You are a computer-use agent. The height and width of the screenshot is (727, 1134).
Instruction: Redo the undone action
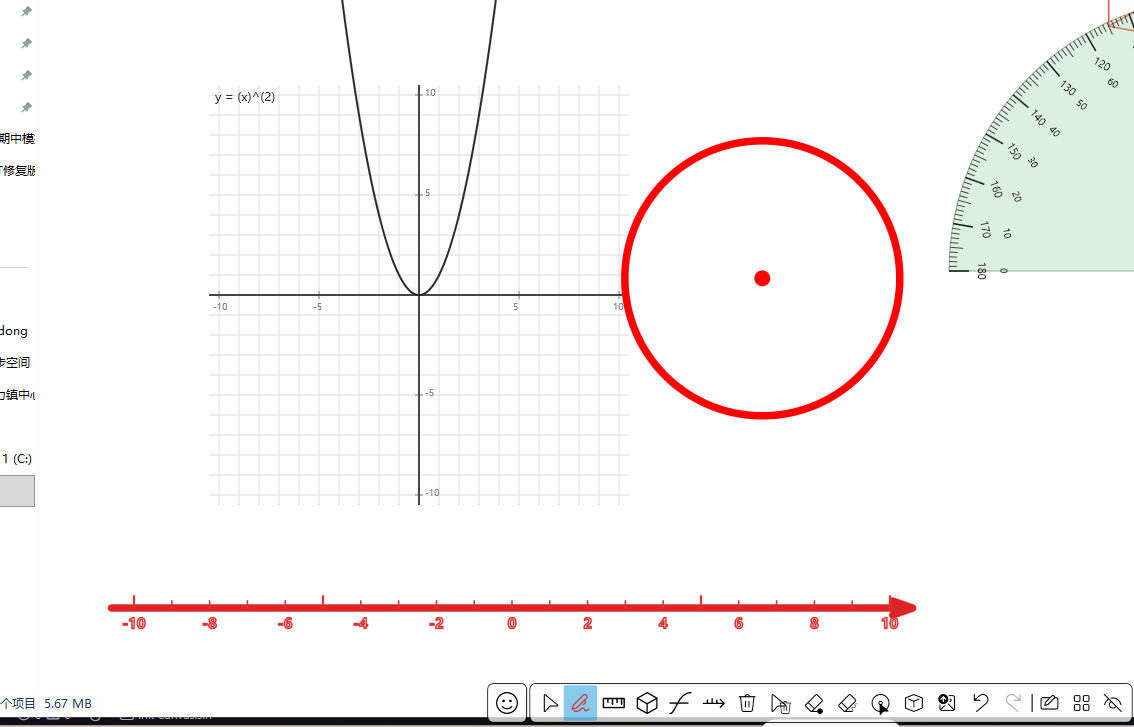point(1013,702)
